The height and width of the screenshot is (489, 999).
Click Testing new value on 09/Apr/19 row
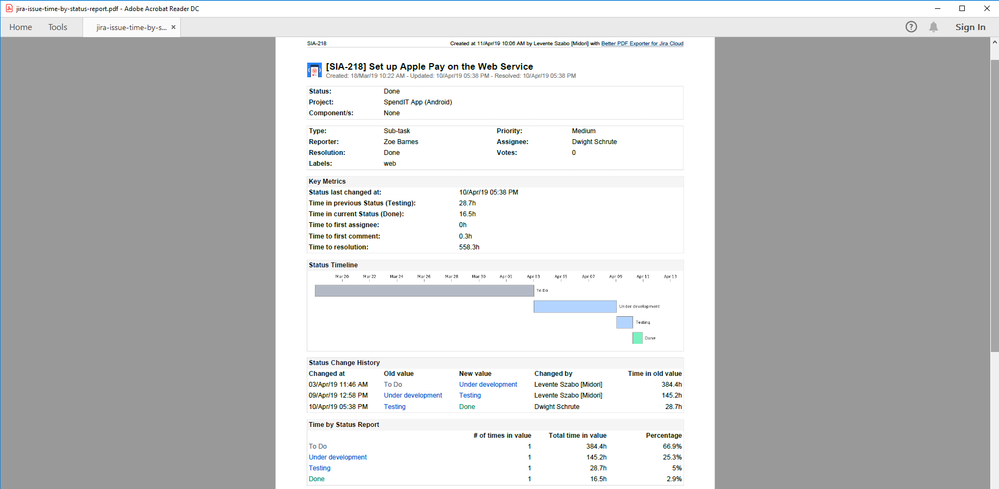pyautogui.click(x=470, y=395)
